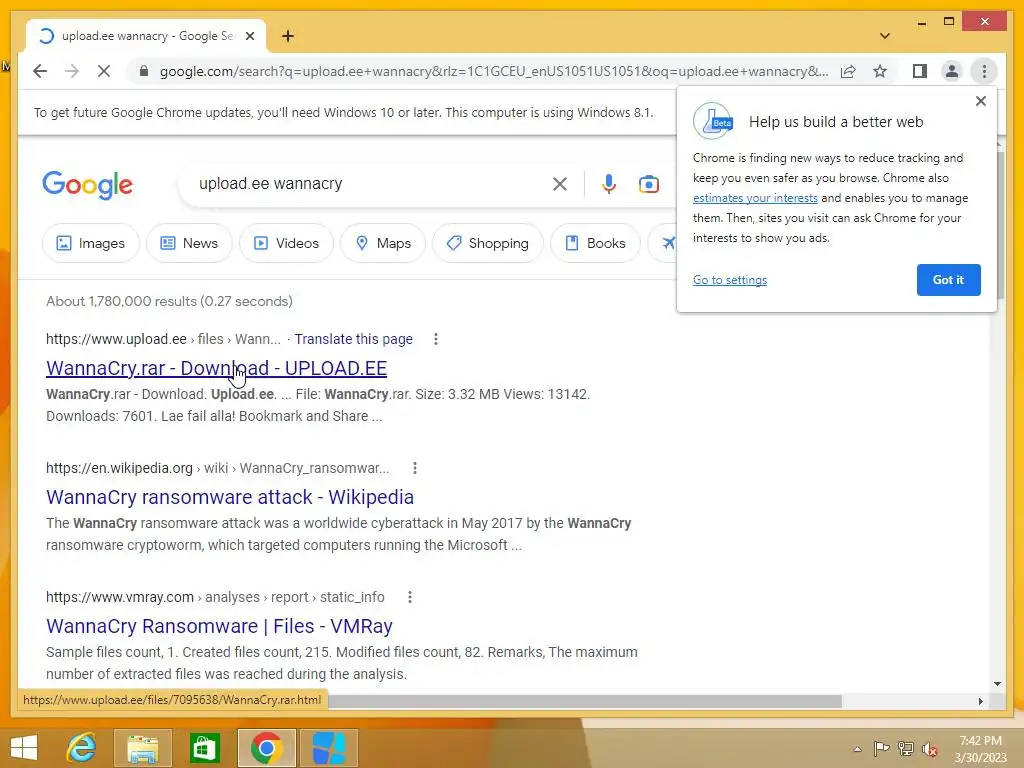Click the https://www.vmray.com result URL text
This screenshot has width=1024, height=768.
tap(120, 597)
